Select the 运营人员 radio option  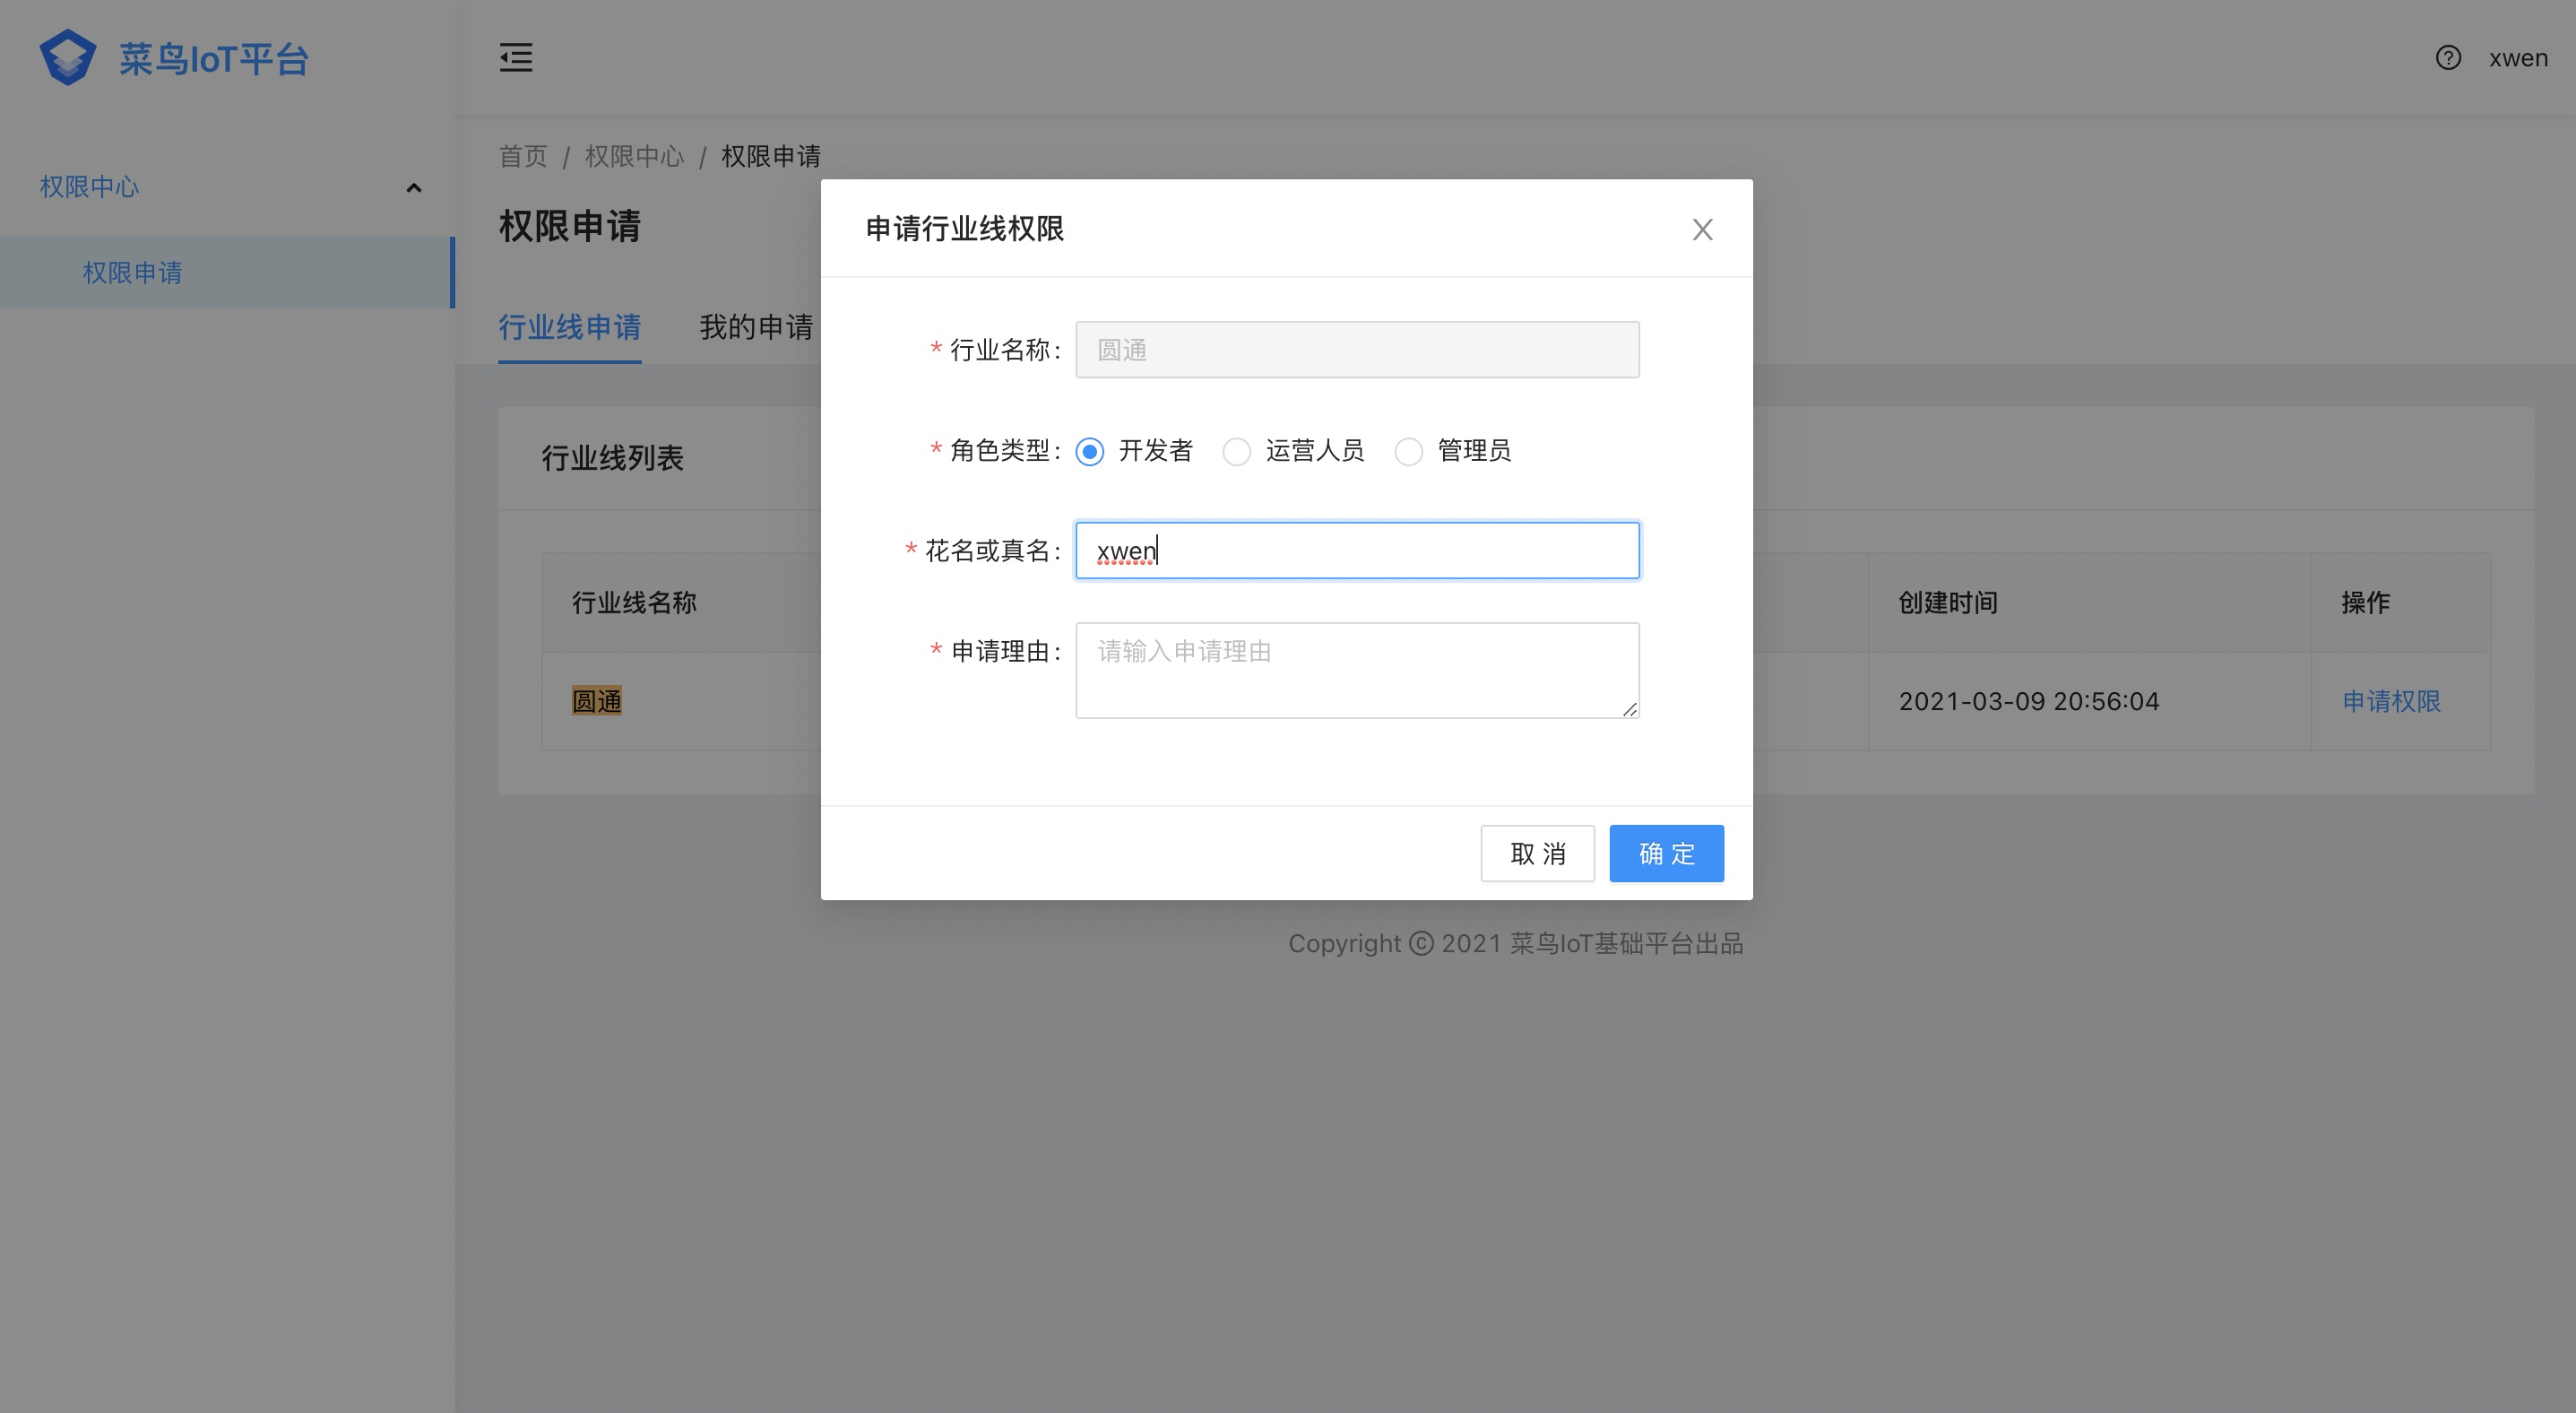pyautogui.click(x=1237, y=452)
